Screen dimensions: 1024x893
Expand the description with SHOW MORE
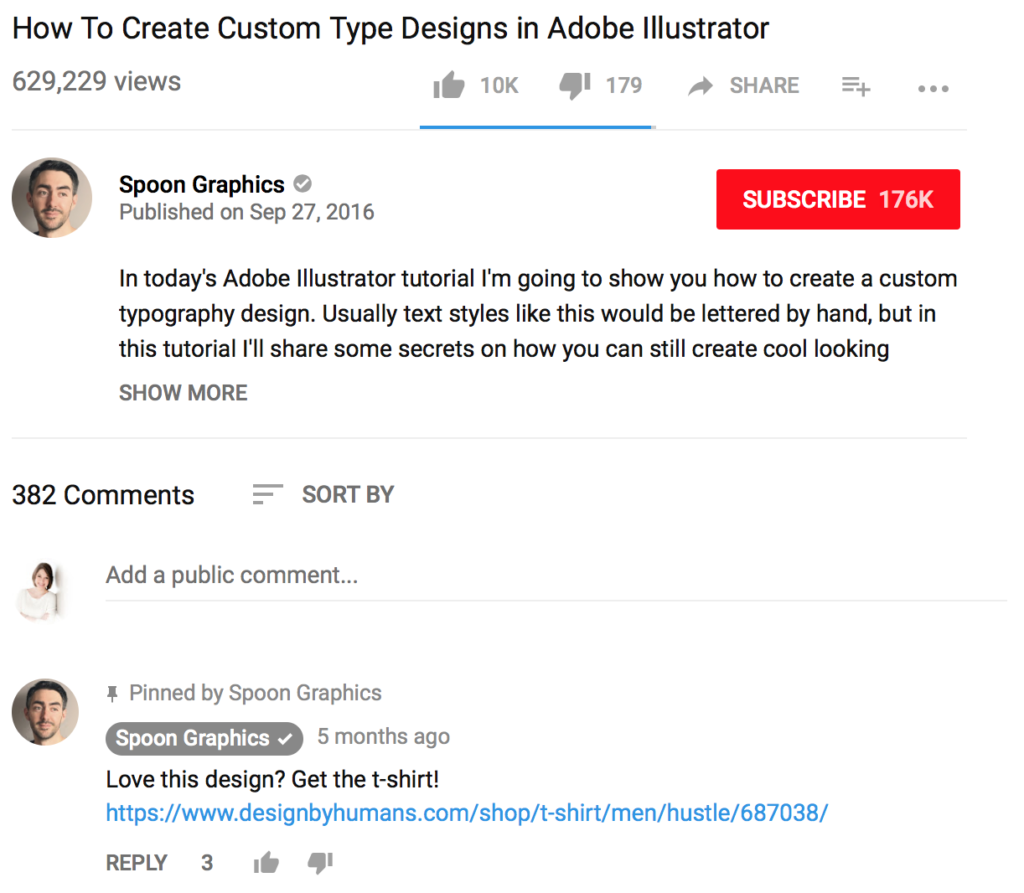pyautogui.click(x=183, y=392)
